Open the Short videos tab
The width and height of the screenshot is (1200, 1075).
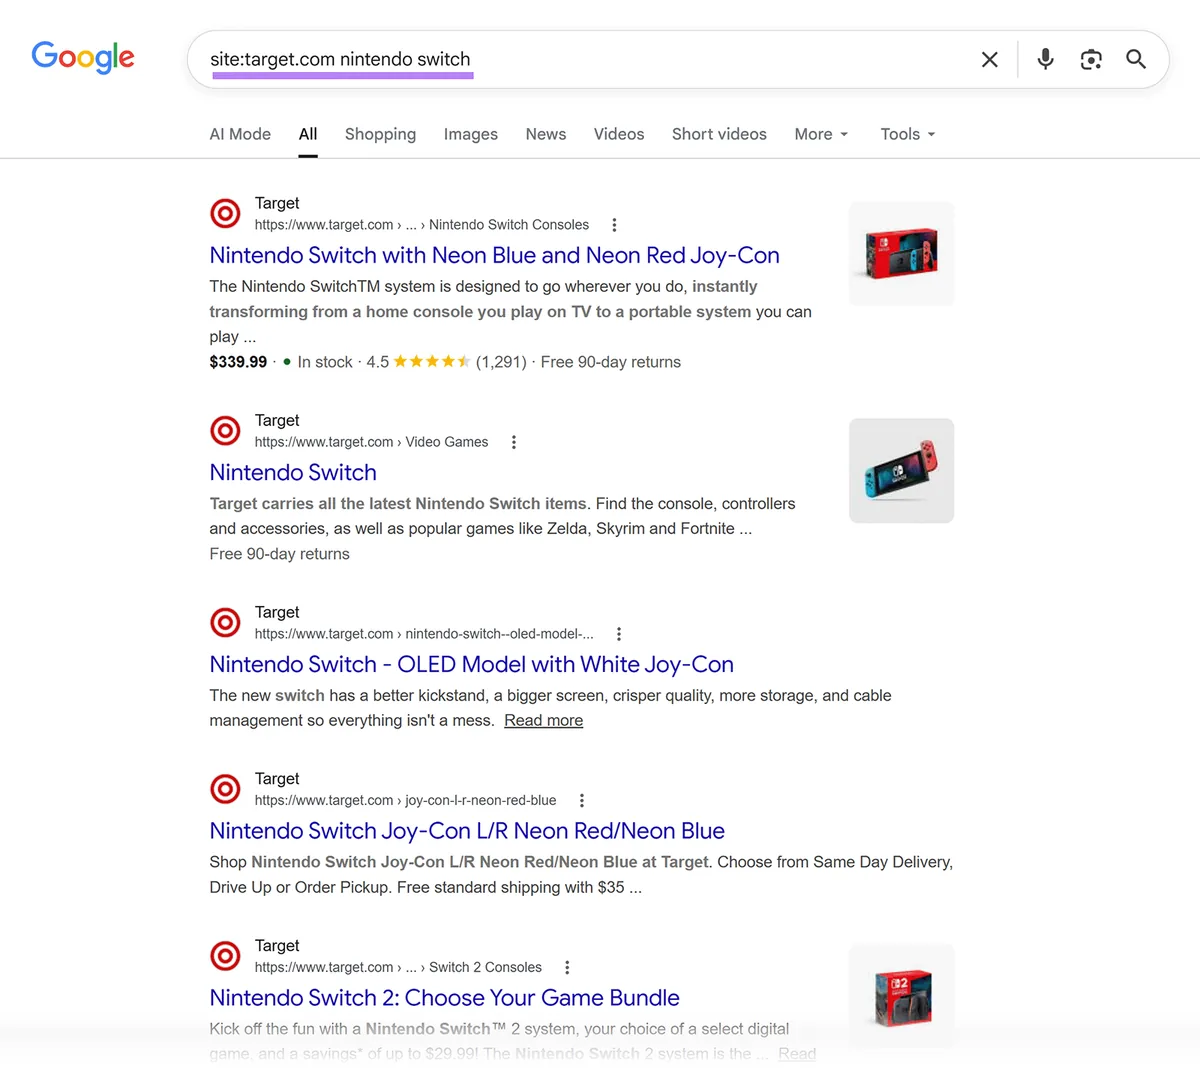(719, 134)
